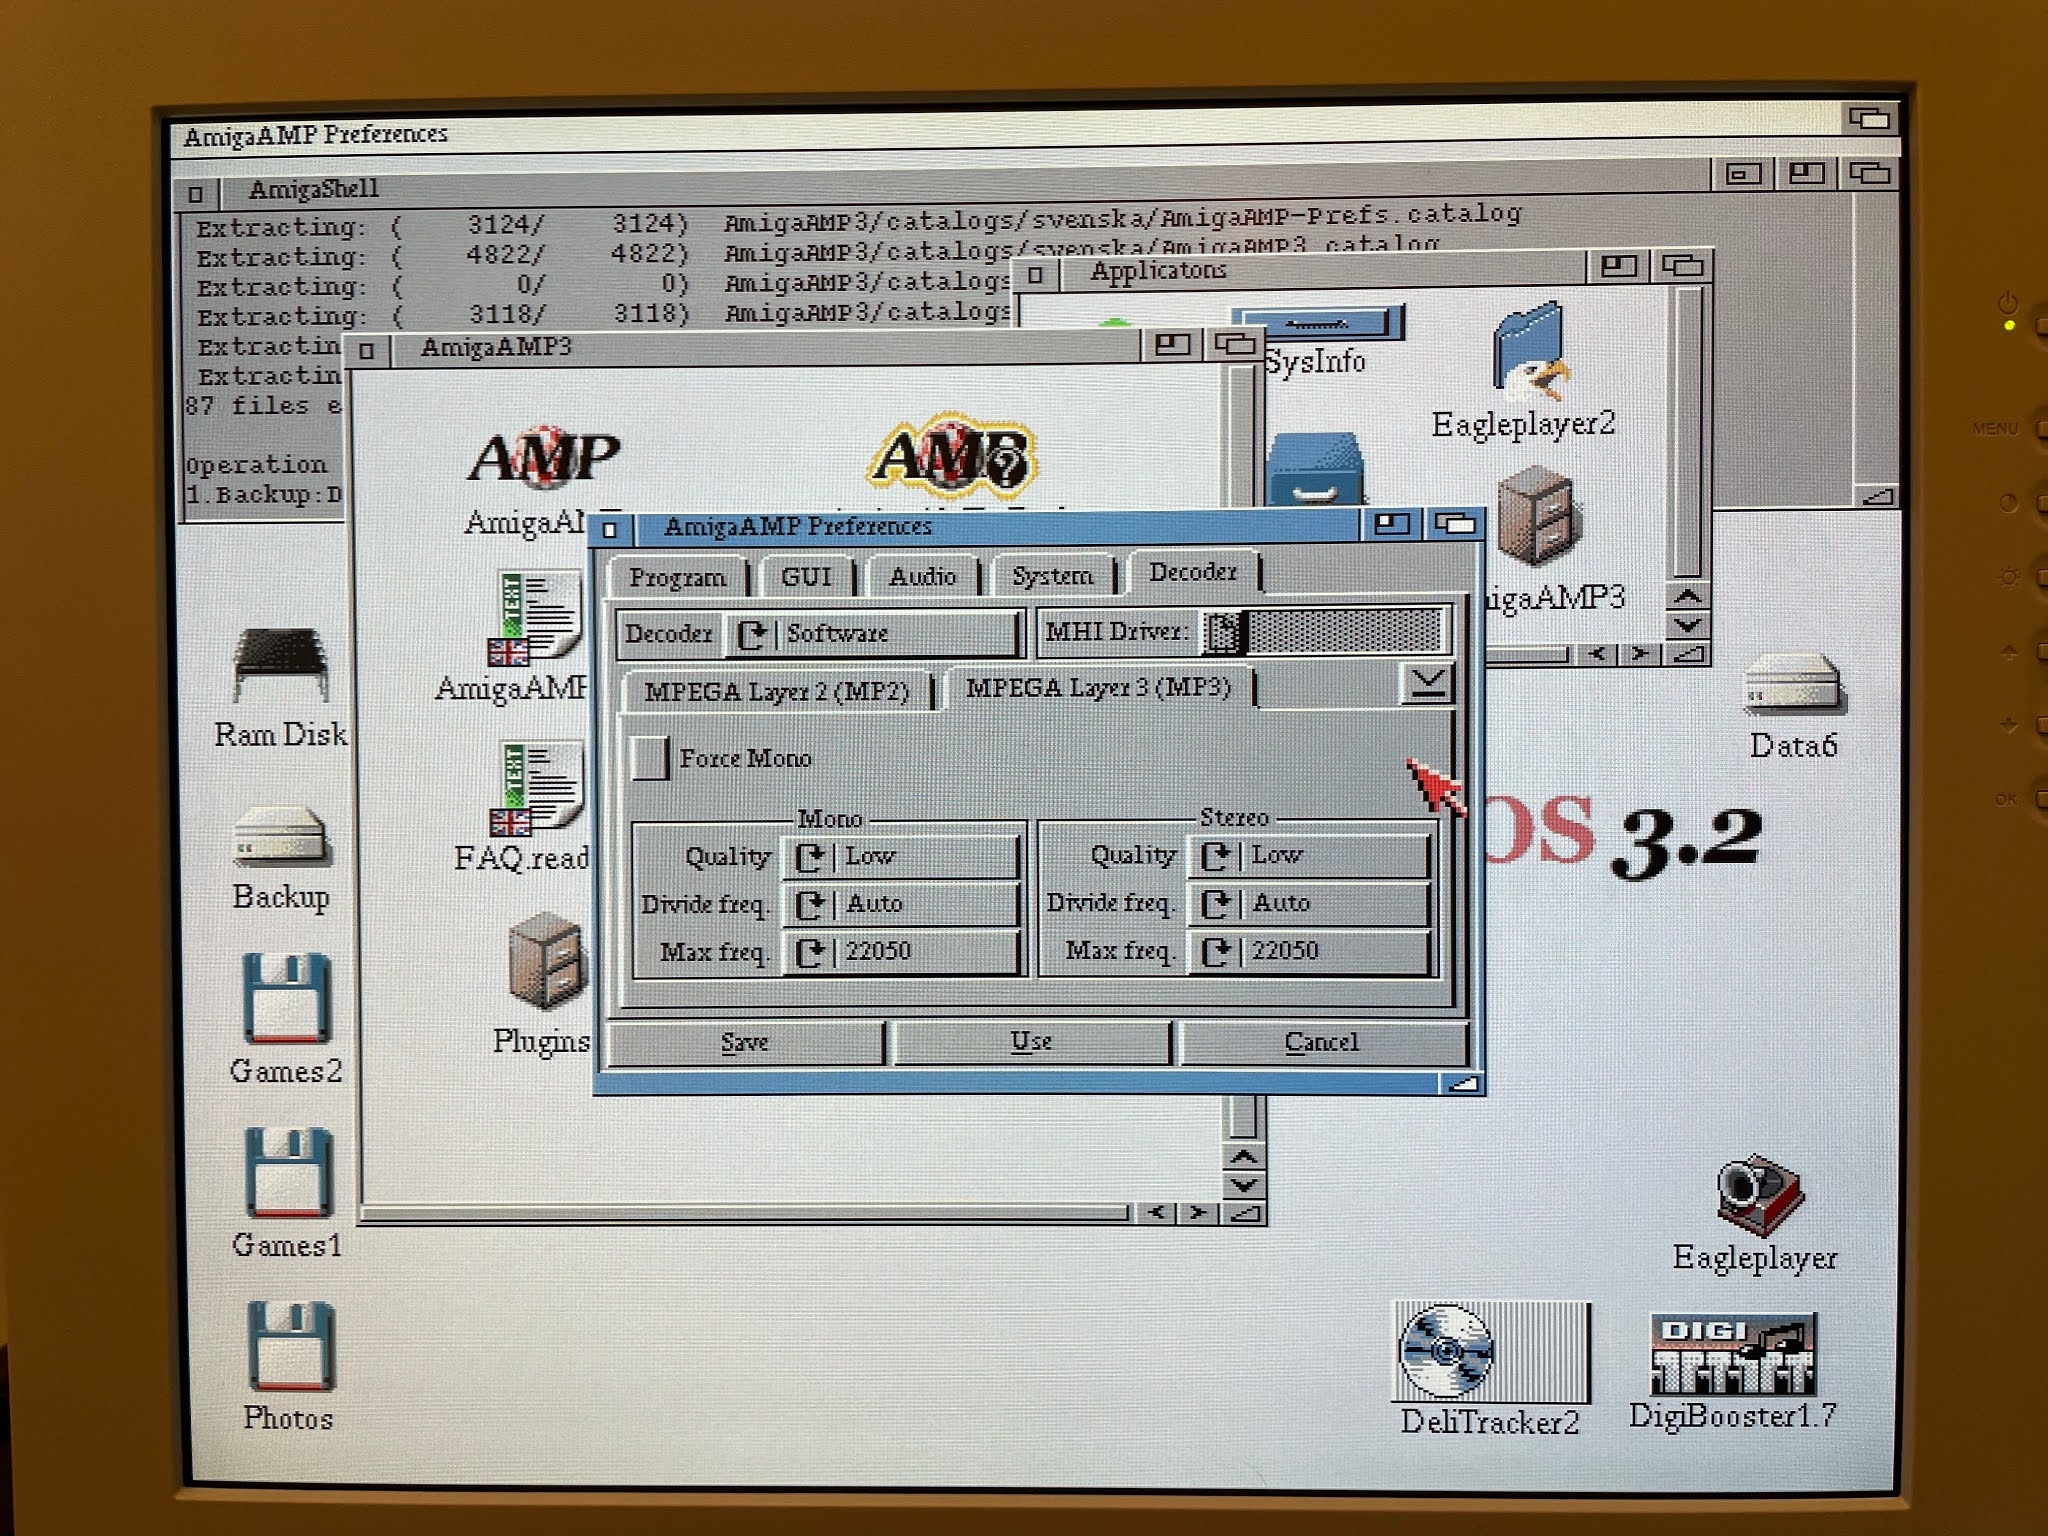Screen dimensions: 2048x1536
Task: Click the Applications window vertical scrollbar
Action: (1689, 432)
